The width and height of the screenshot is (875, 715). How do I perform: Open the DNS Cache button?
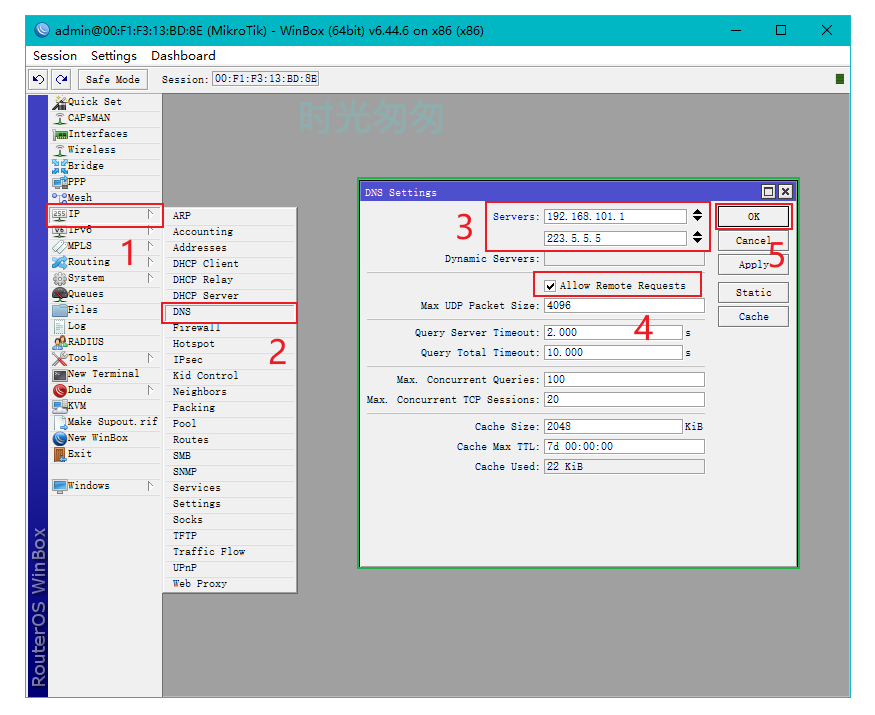coord(753,316)
